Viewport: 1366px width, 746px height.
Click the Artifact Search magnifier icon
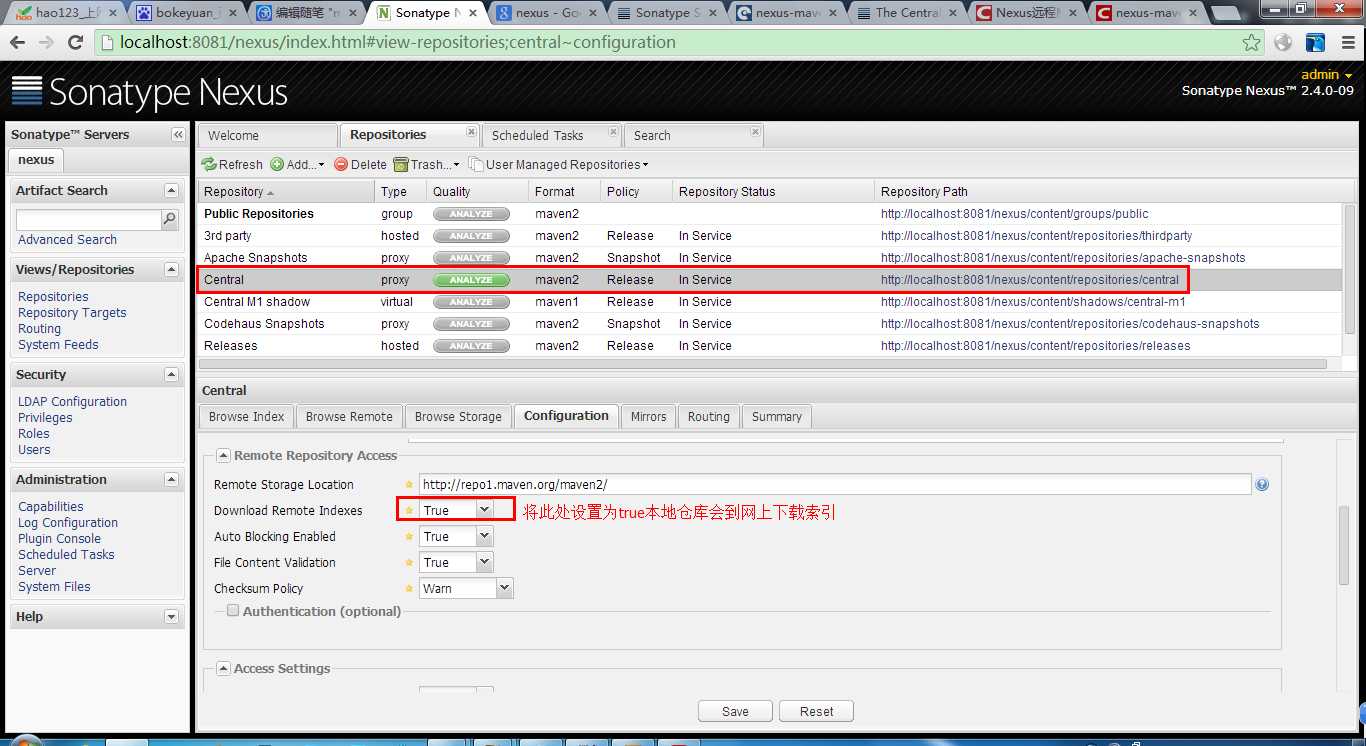tap(170, 220)
